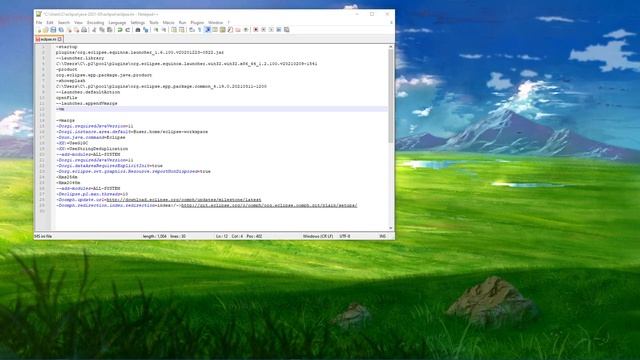Select the eclipse.ini document tab
The image size is (640, 360).
pyautogui.click(x=49, y=39)
